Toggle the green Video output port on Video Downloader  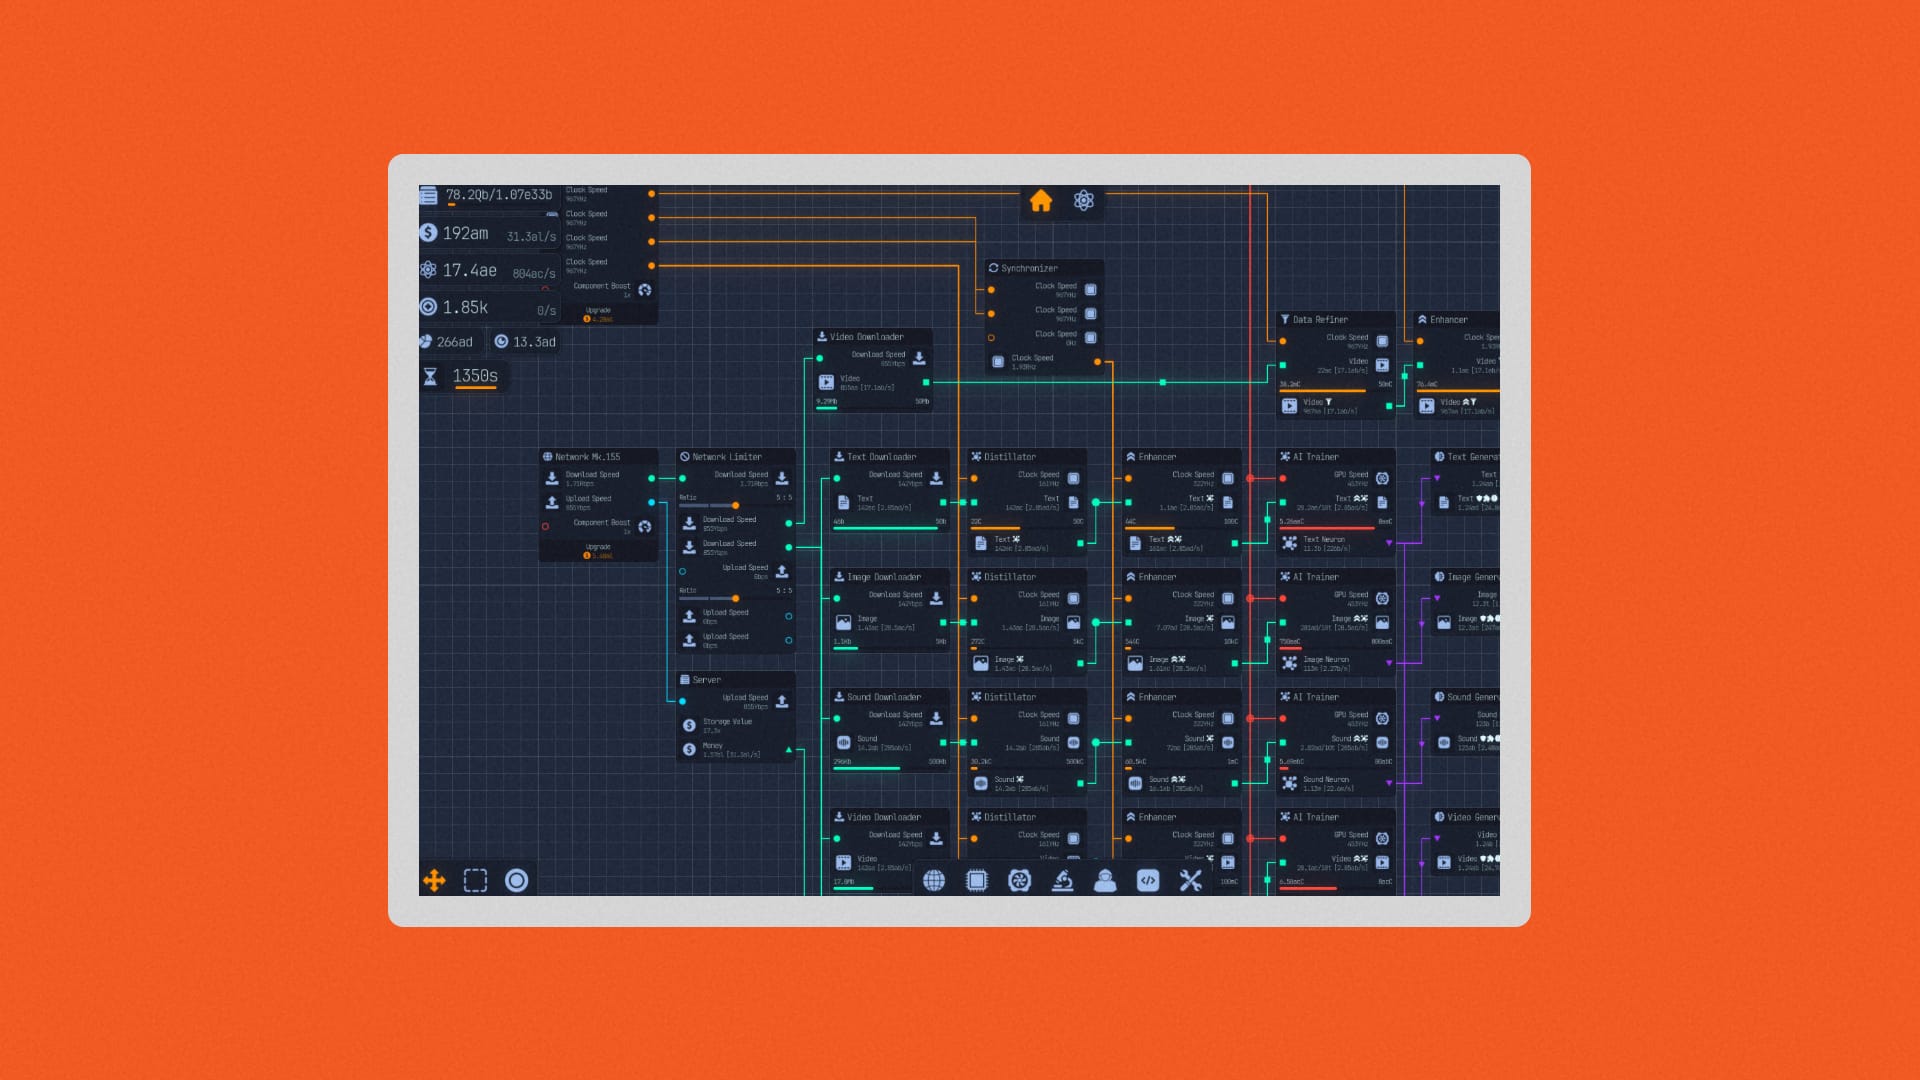(x=925, y=382)
